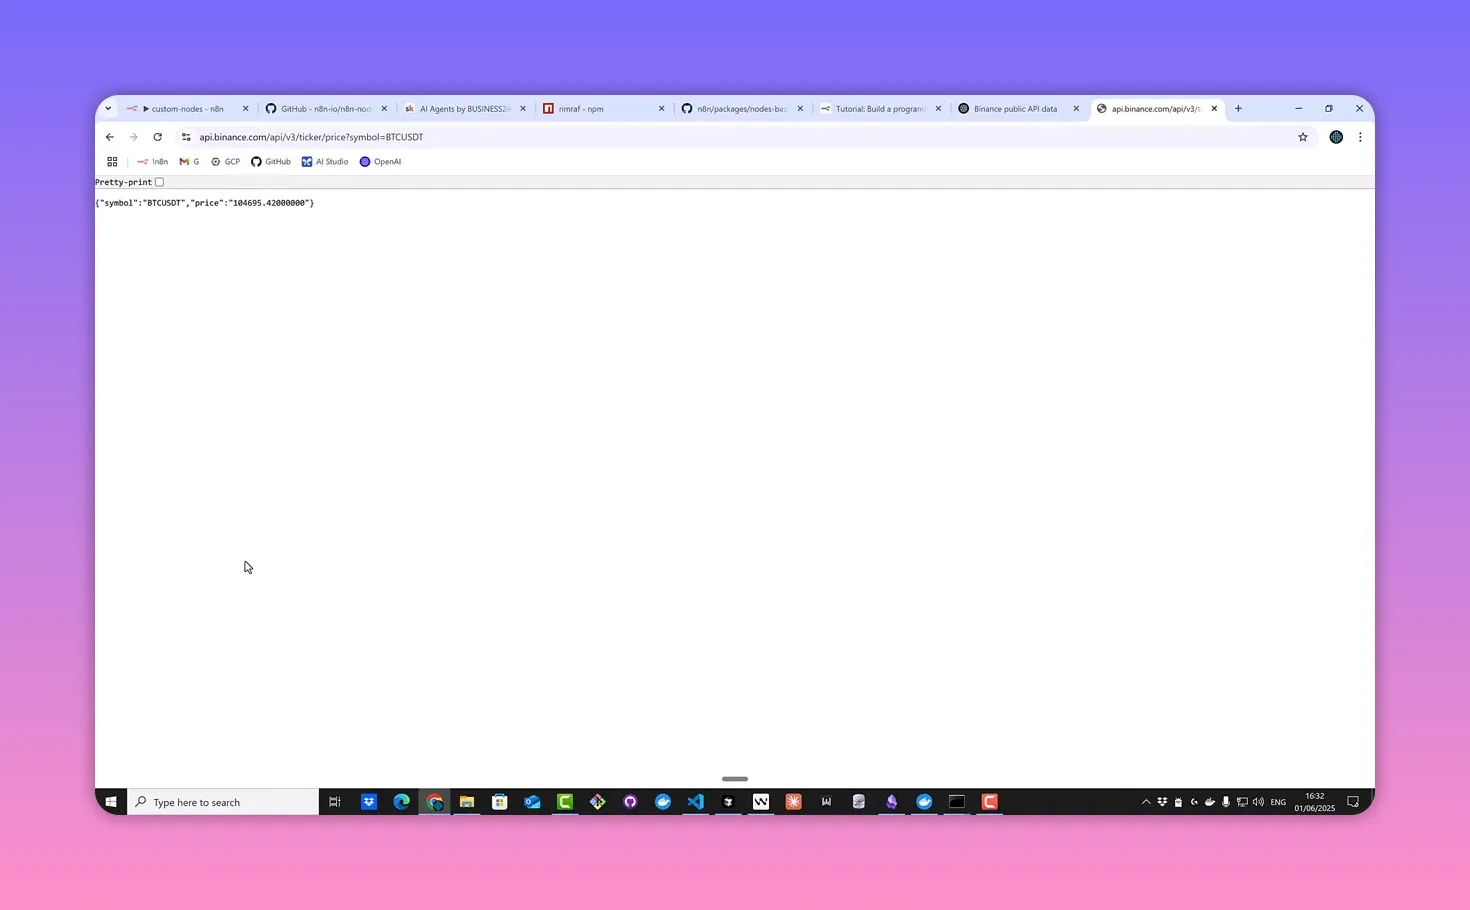Open File Explorer from the taskbar
Image resolution: width=1470 pixels, height=910 pixels.
[467, 802]
